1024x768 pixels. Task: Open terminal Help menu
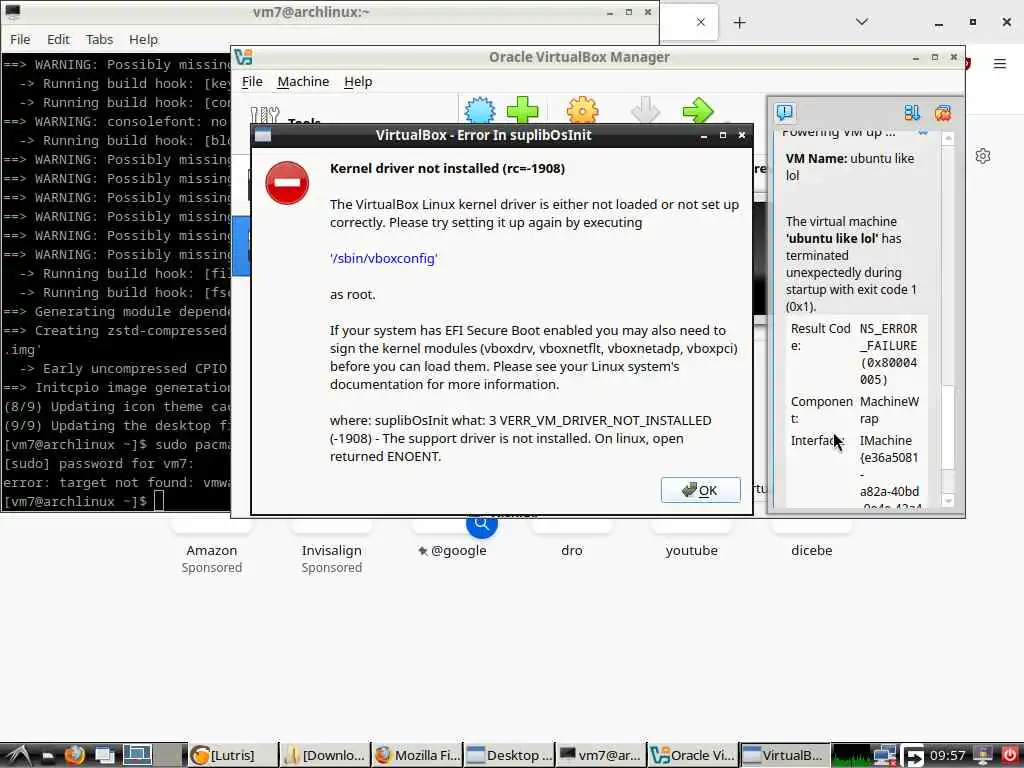[143, 39]
